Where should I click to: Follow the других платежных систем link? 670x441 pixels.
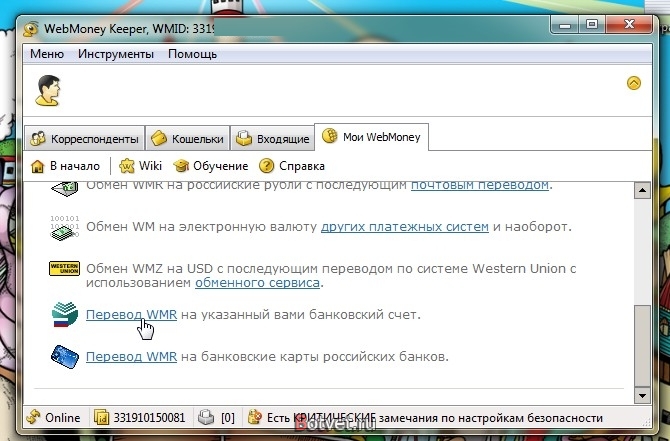point(405,226)
